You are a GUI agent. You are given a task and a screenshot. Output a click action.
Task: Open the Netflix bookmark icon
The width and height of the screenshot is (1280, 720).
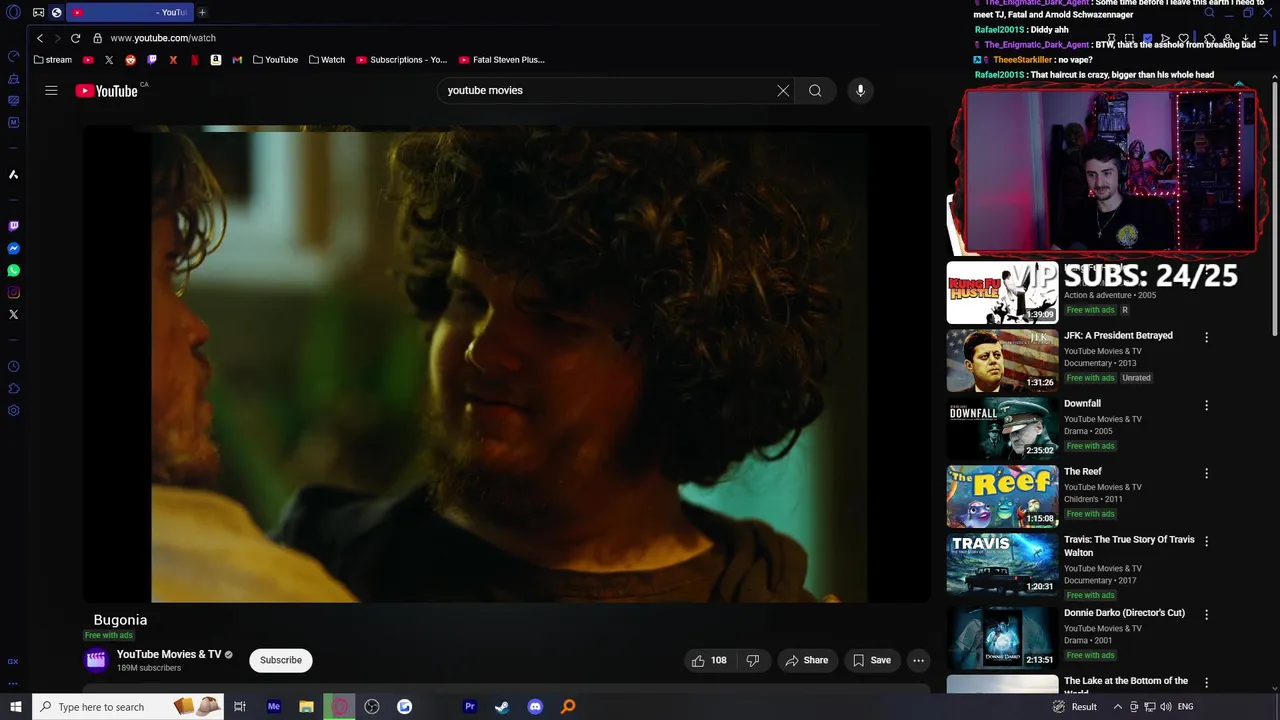pos(195,60)
